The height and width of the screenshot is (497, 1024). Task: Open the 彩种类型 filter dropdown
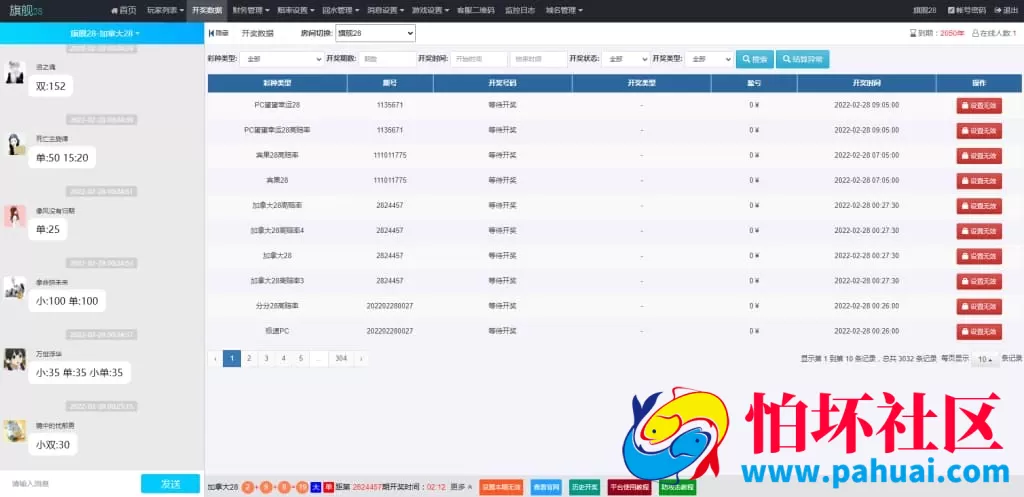281,59
